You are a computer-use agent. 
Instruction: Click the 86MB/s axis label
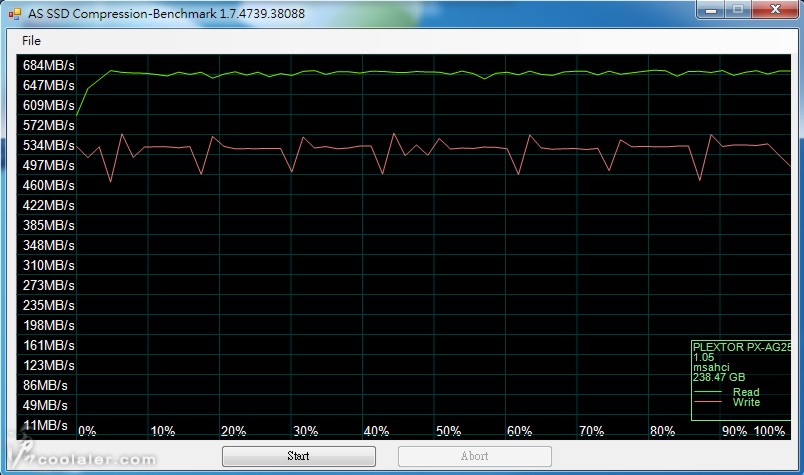[x=45, y=385]
